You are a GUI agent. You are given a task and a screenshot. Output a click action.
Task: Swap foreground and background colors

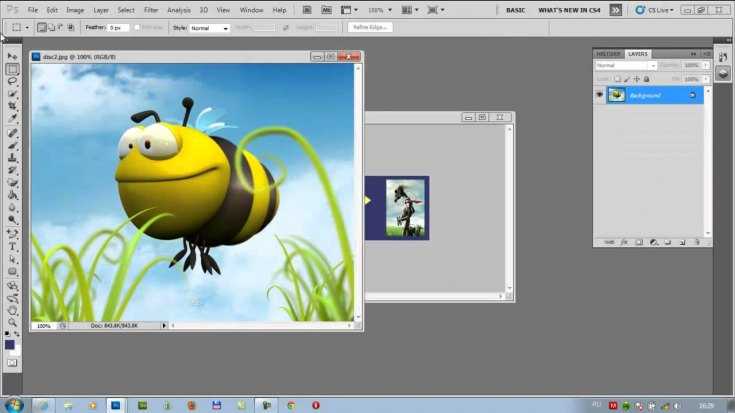click(x=17, y=334)
